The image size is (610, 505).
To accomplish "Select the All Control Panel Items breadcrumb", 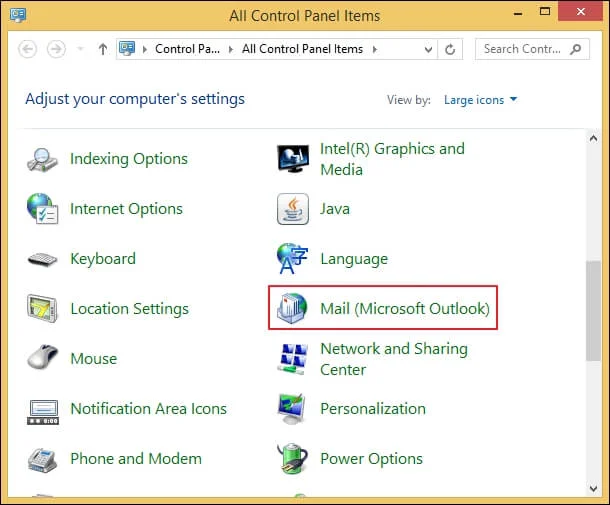I will click(x=302, y=49).
